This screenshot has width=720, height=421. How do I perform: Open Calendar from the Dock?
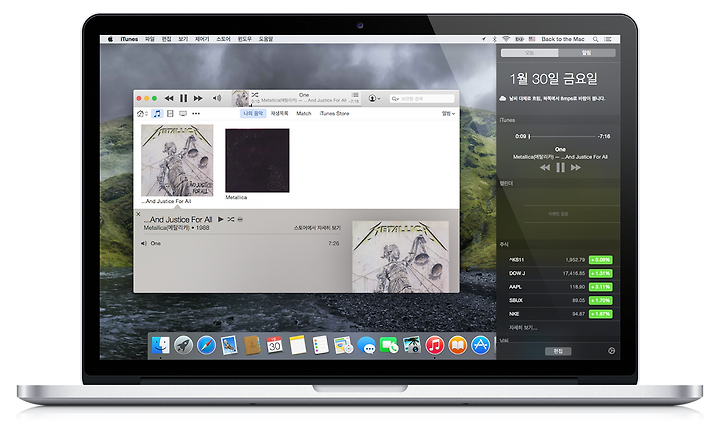pyautogui.click(x=275, y=345)
